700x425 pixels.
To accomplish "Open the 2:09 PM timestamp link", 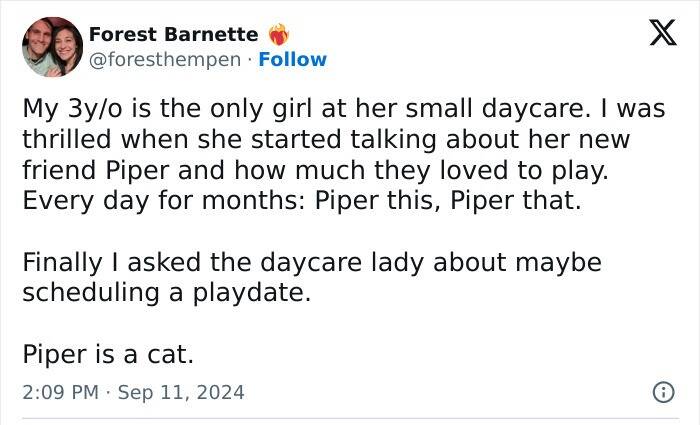I will 60,393.
